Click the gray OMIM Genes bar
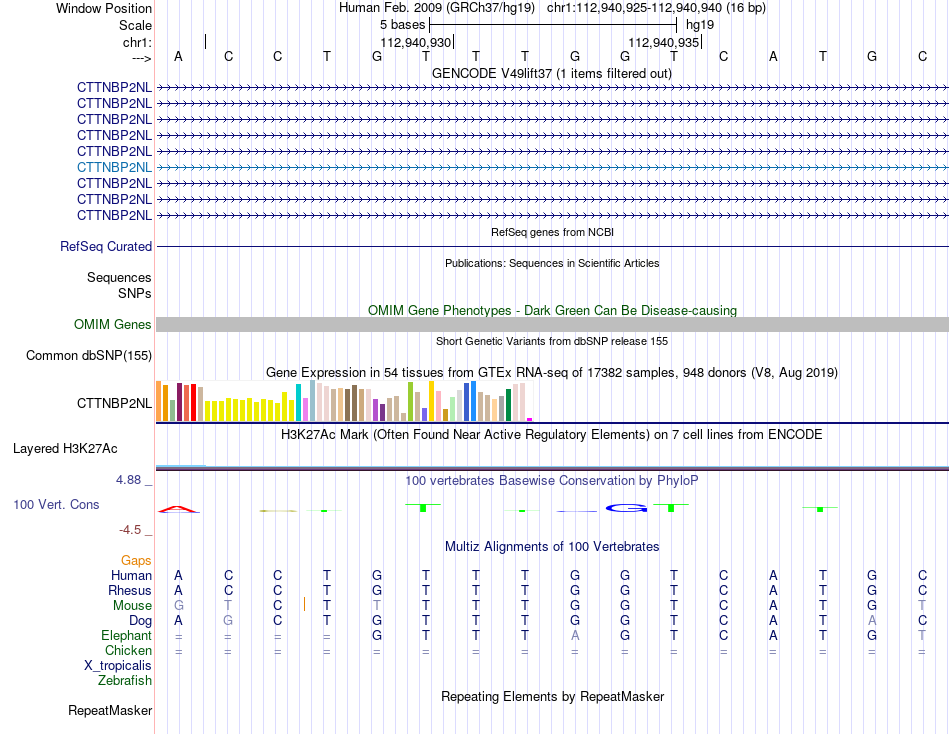This screenshot has height=734, width=950. tap(552, 324)
